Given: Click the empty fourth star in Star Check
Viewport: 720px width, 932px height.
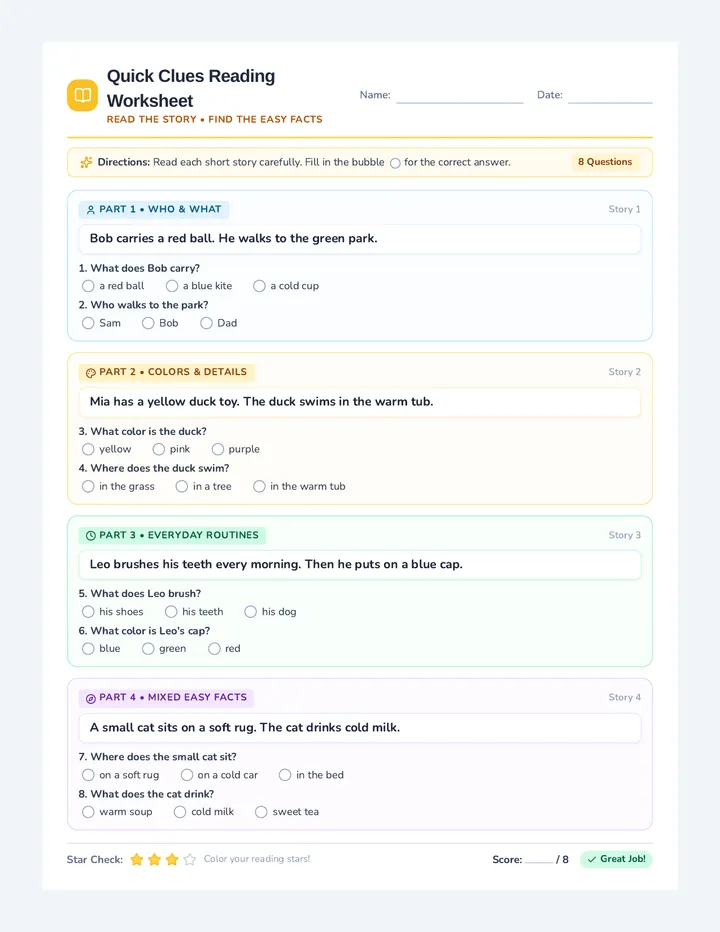Looking at the screenshot, I should (190, 859).
